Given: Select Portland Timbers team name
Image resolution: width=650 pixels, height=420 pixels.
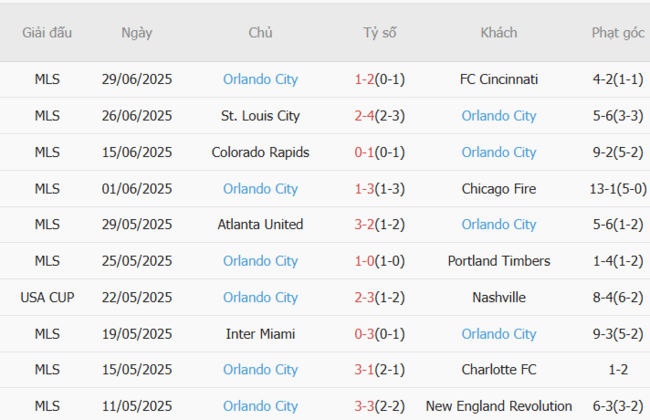Looking at the screenshot, I should click(498, 261).
